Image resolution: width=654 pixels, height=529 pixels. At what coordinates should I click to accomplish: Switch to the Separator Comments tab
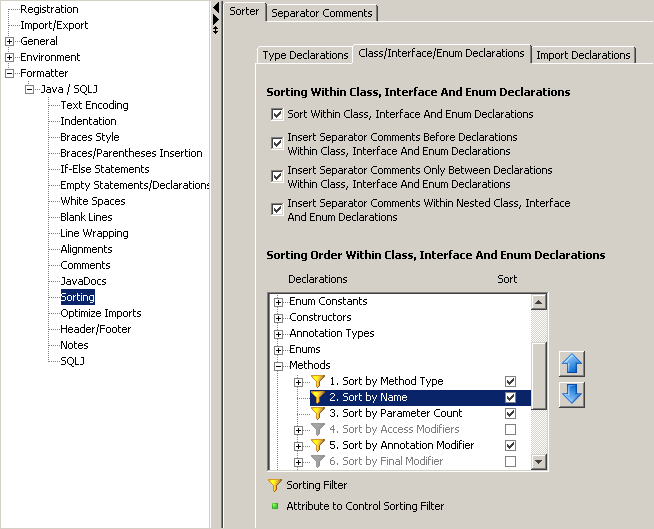(x=321, y=13)
